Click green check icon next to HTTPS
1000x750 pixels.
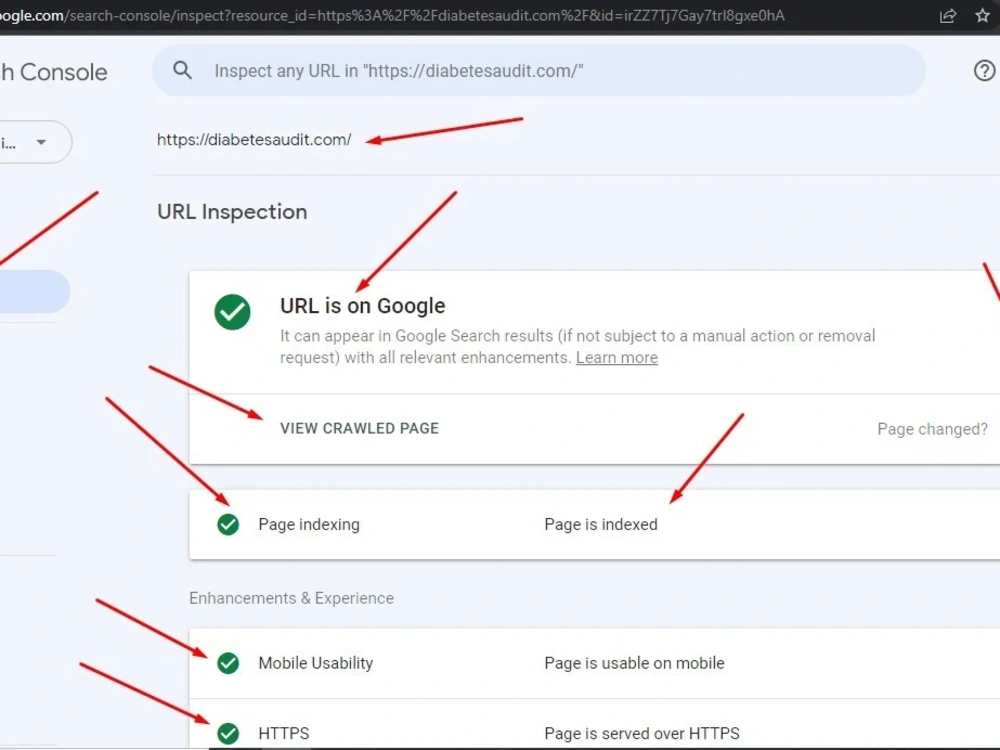[228, 733]
